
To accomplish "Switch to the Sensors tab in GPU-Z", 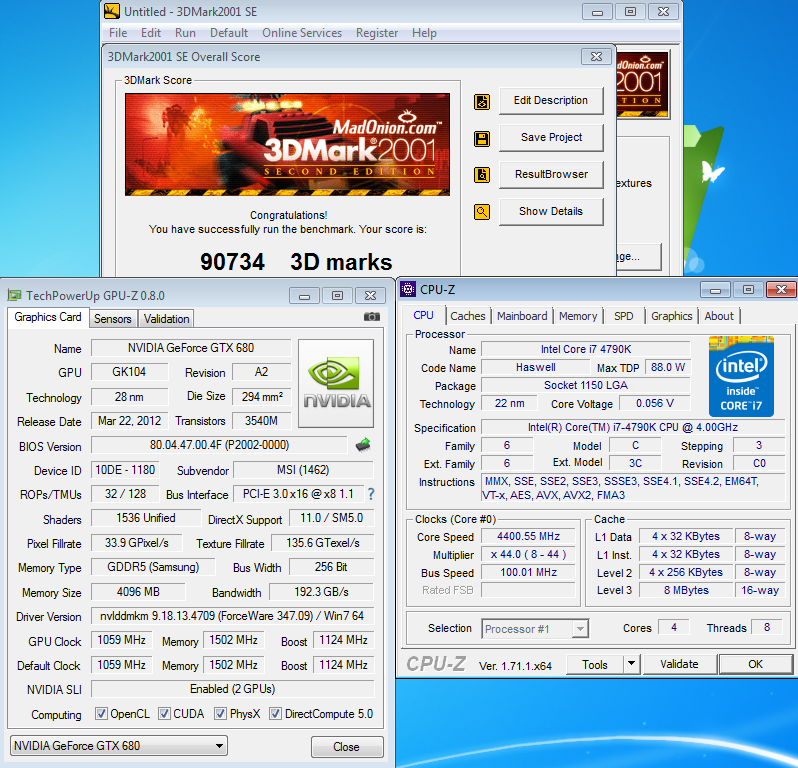I will [112, 319].
